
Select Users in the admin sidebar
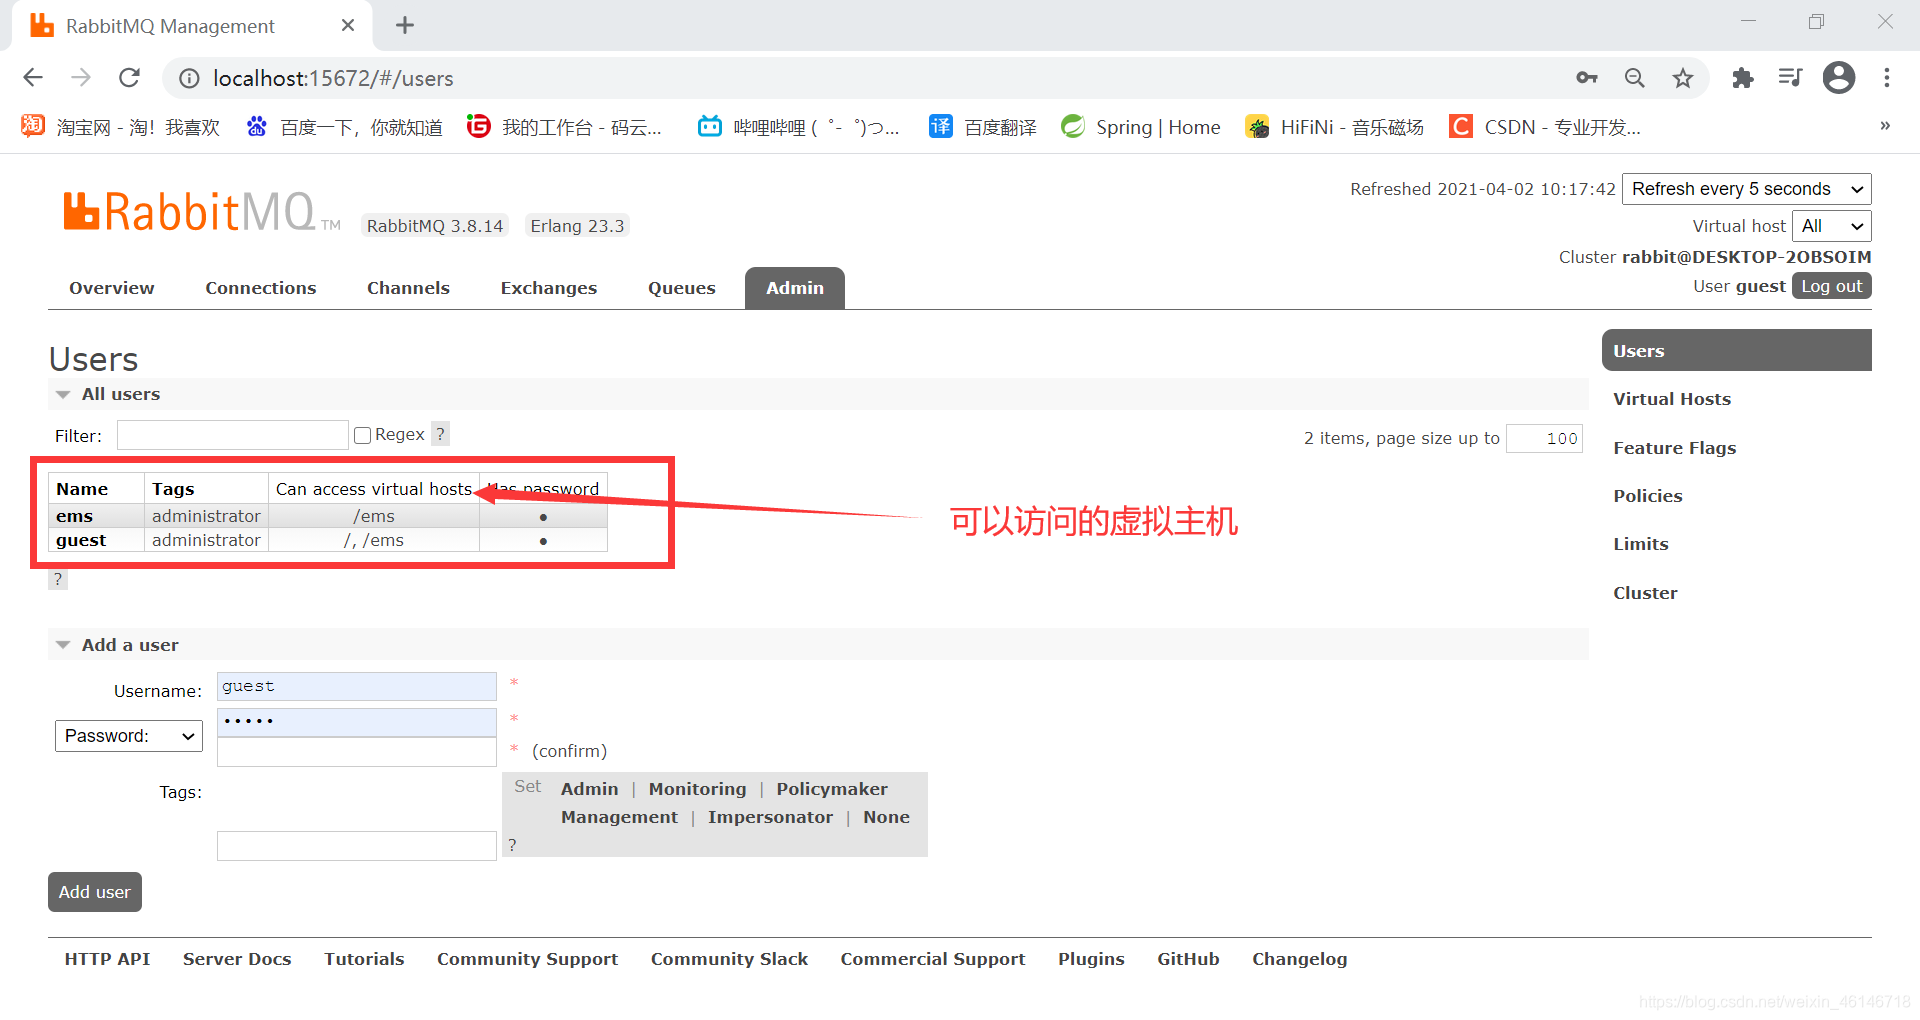tap(1737, 351)
